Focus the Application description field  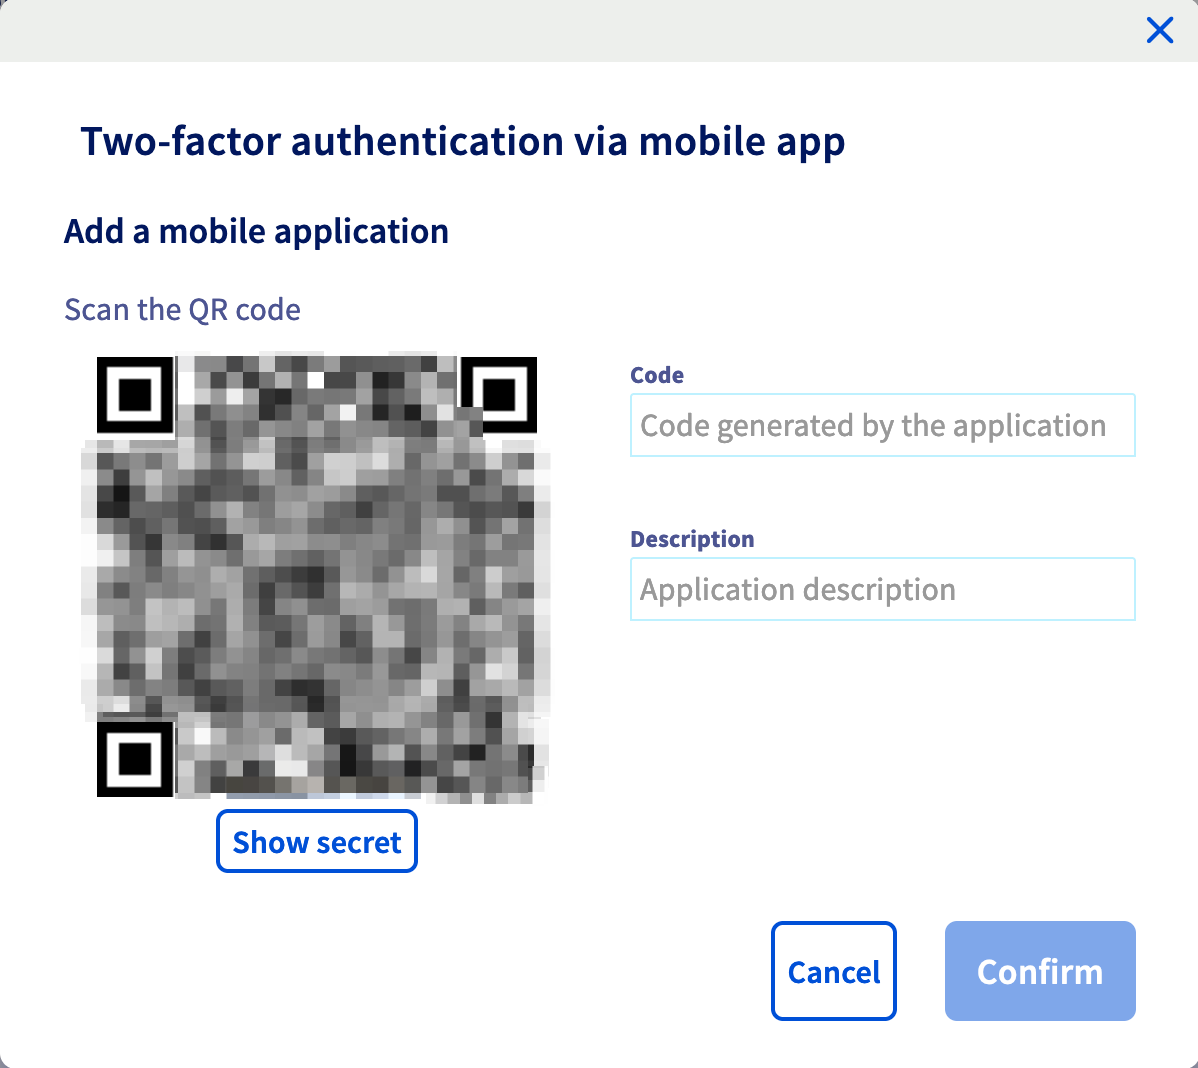pyautogui.click(x=881, y=589)
